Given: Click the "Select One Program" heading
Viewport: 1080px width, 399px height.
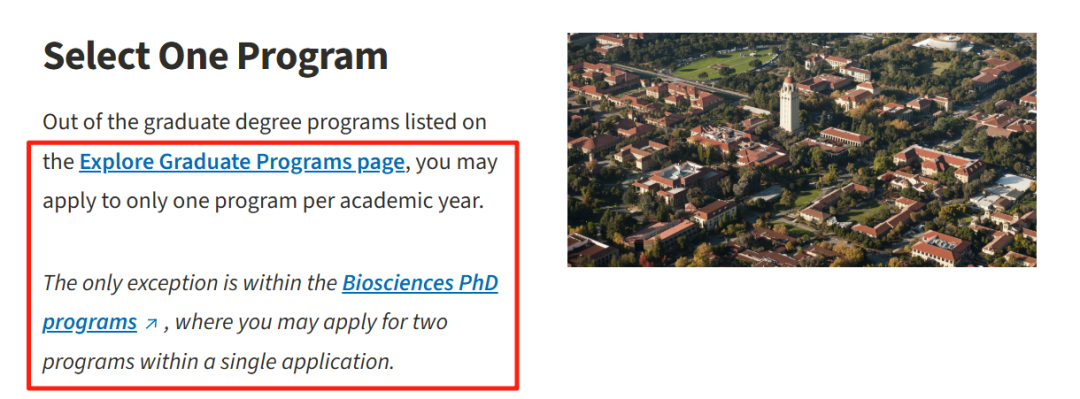Looking at the screenshot, I should click(x=215, y=57).
